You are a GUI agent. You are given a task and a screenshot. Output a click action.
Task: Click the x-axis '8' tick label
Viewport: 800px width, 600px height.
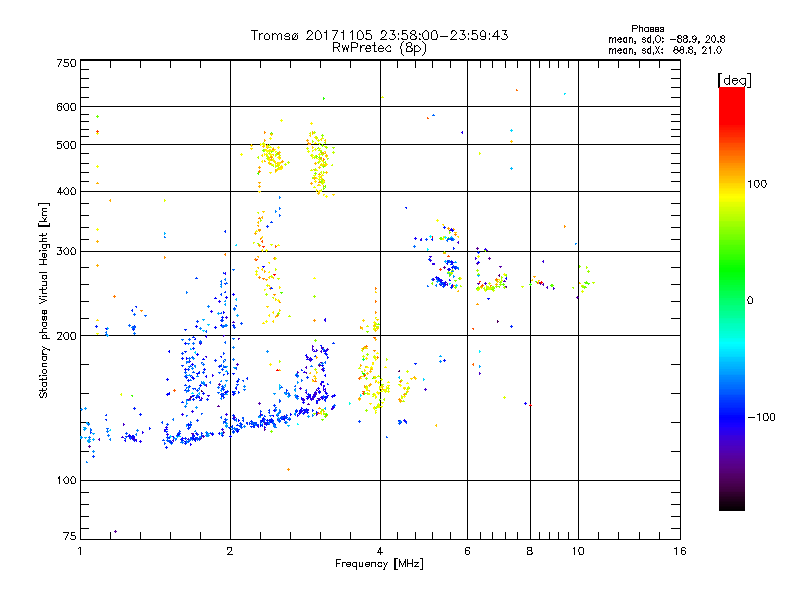[530, 551]
